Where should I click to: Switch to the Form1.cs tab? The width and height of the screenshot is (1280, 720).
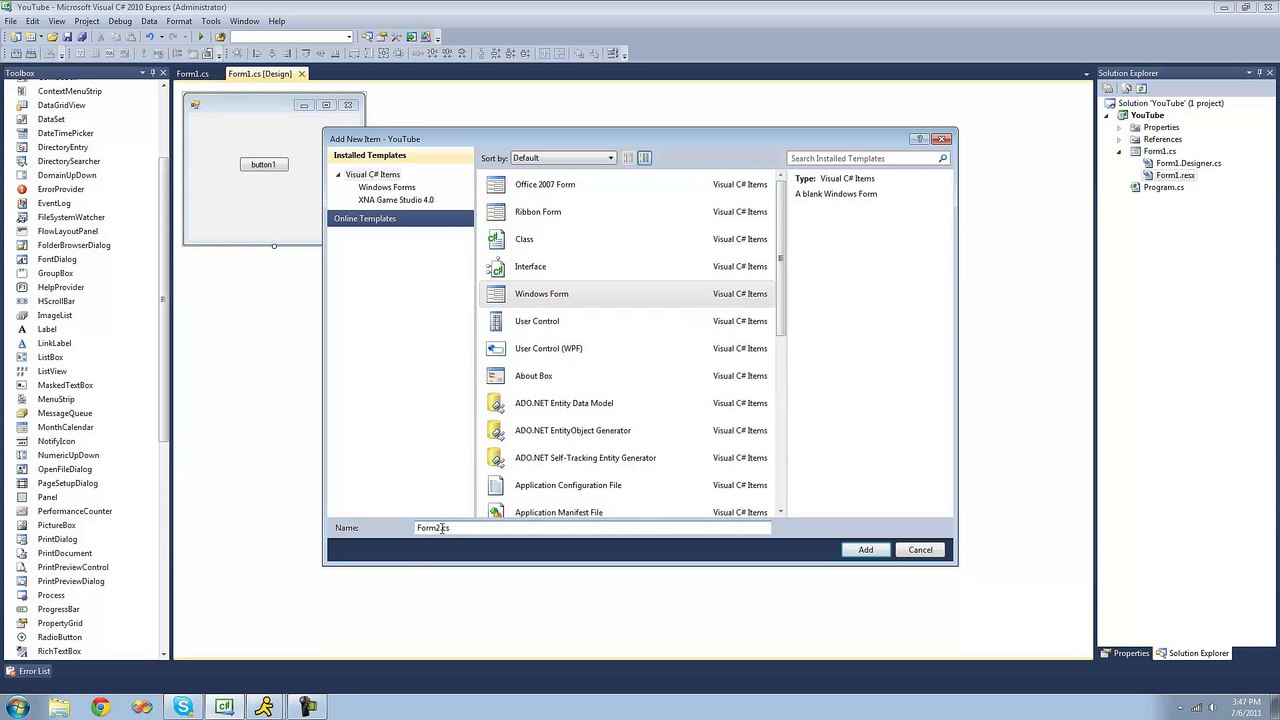(193, 74)
